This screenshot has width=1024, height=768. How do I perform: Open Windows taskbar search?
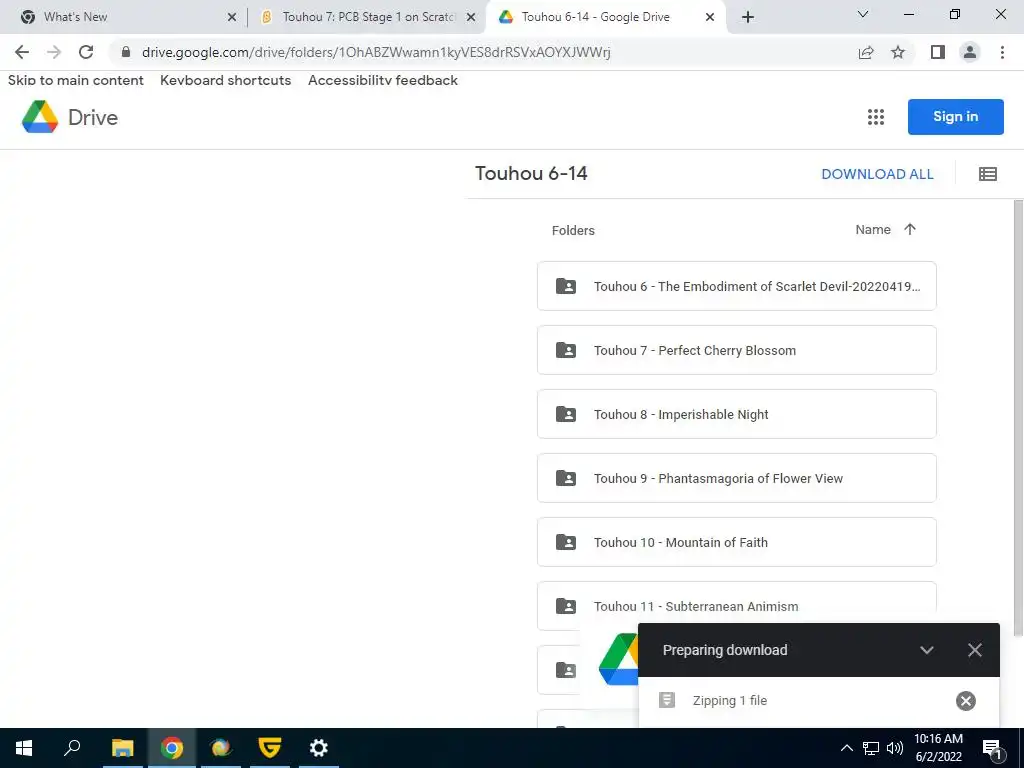[x=72, y=748]
